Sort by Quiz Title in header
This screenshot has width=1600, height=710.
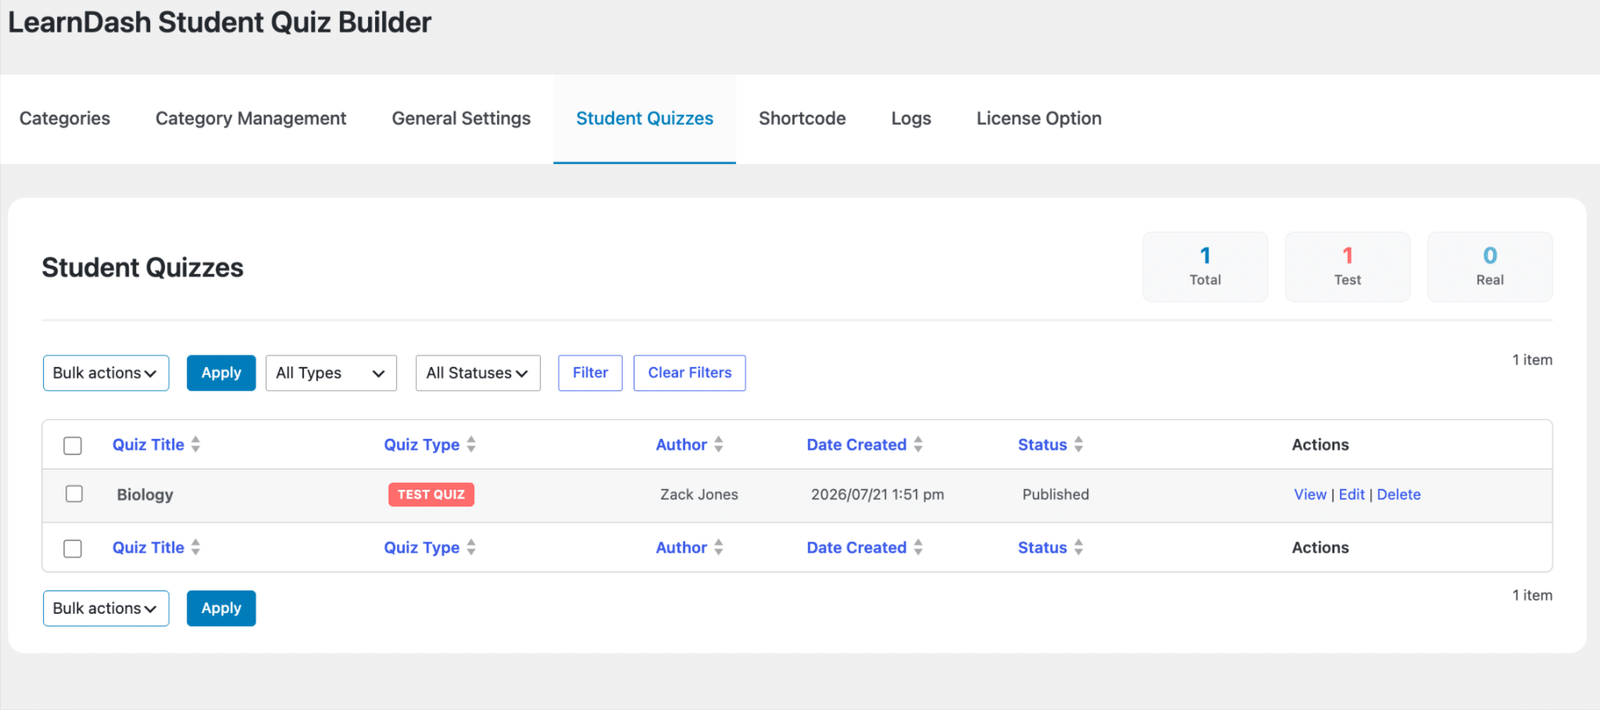click(x=148, y=445)
